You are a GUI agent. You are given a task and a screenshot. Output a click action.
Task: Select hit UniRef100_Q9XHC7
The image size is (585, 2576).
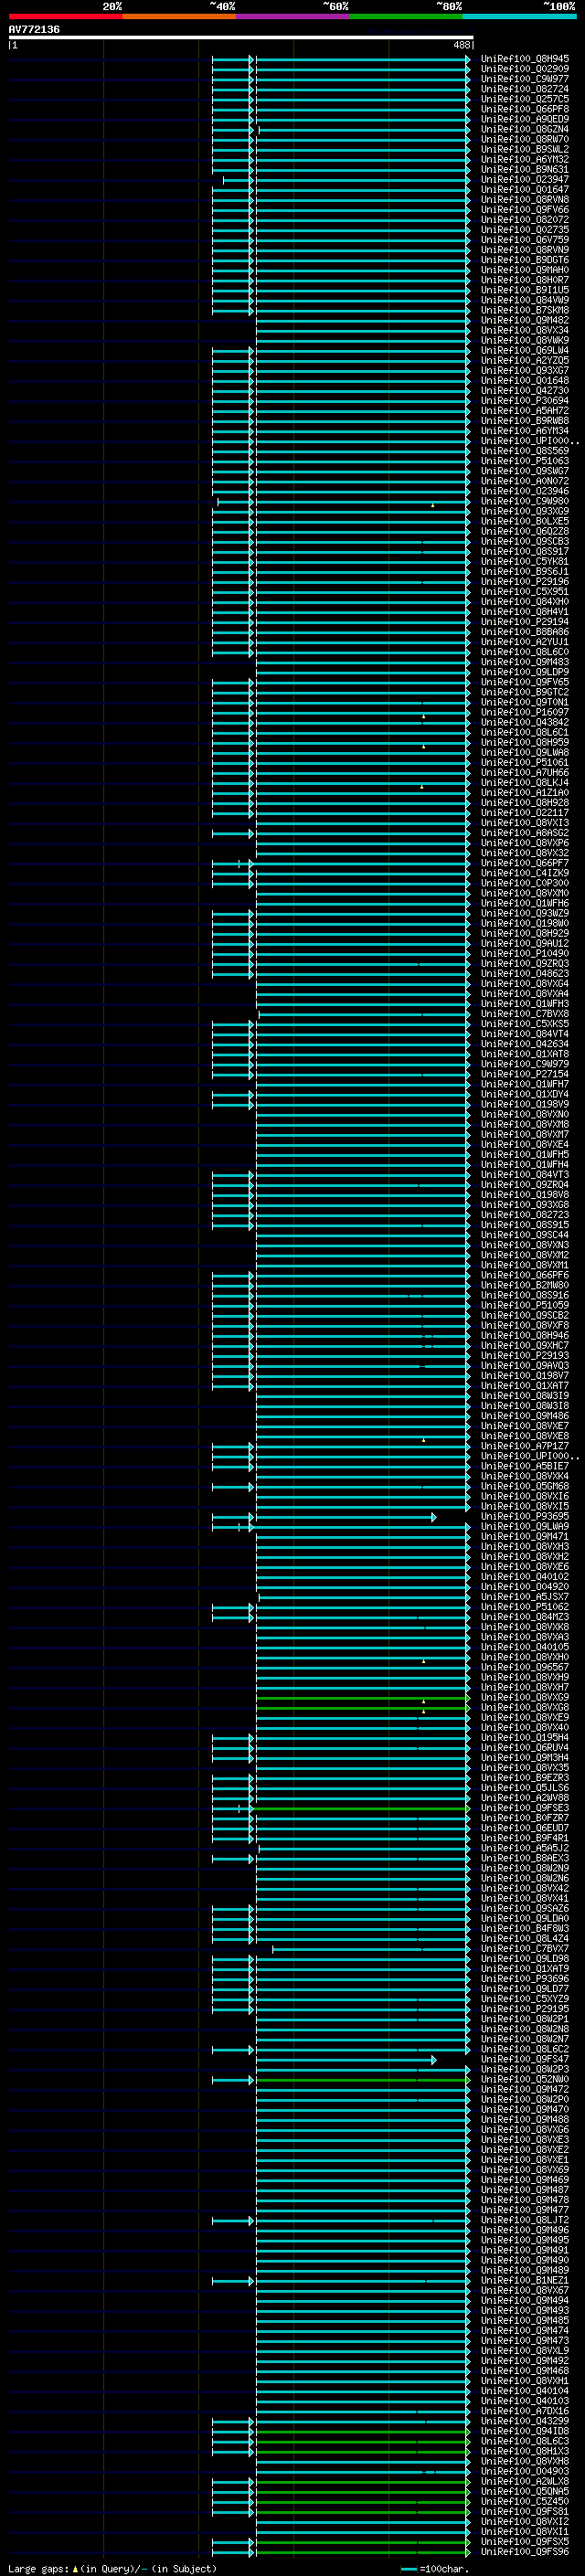[525, 1345]
